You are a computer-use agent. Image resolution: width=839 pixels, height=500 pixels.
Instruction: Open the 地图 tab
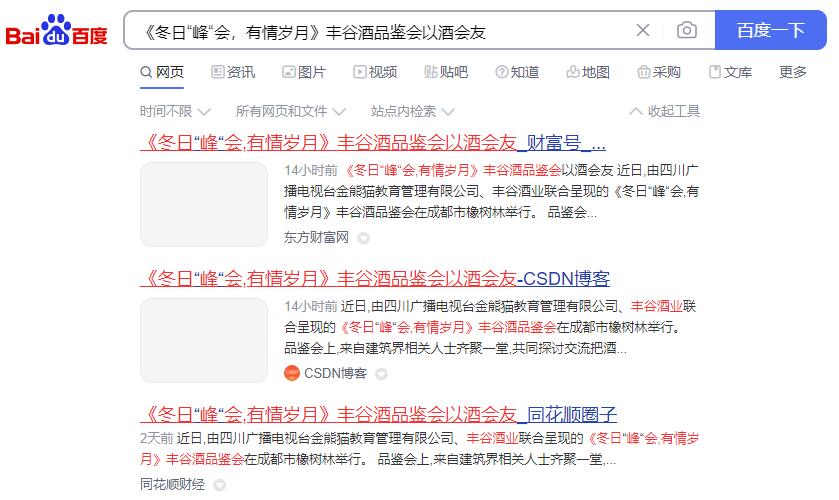[588, 72]
